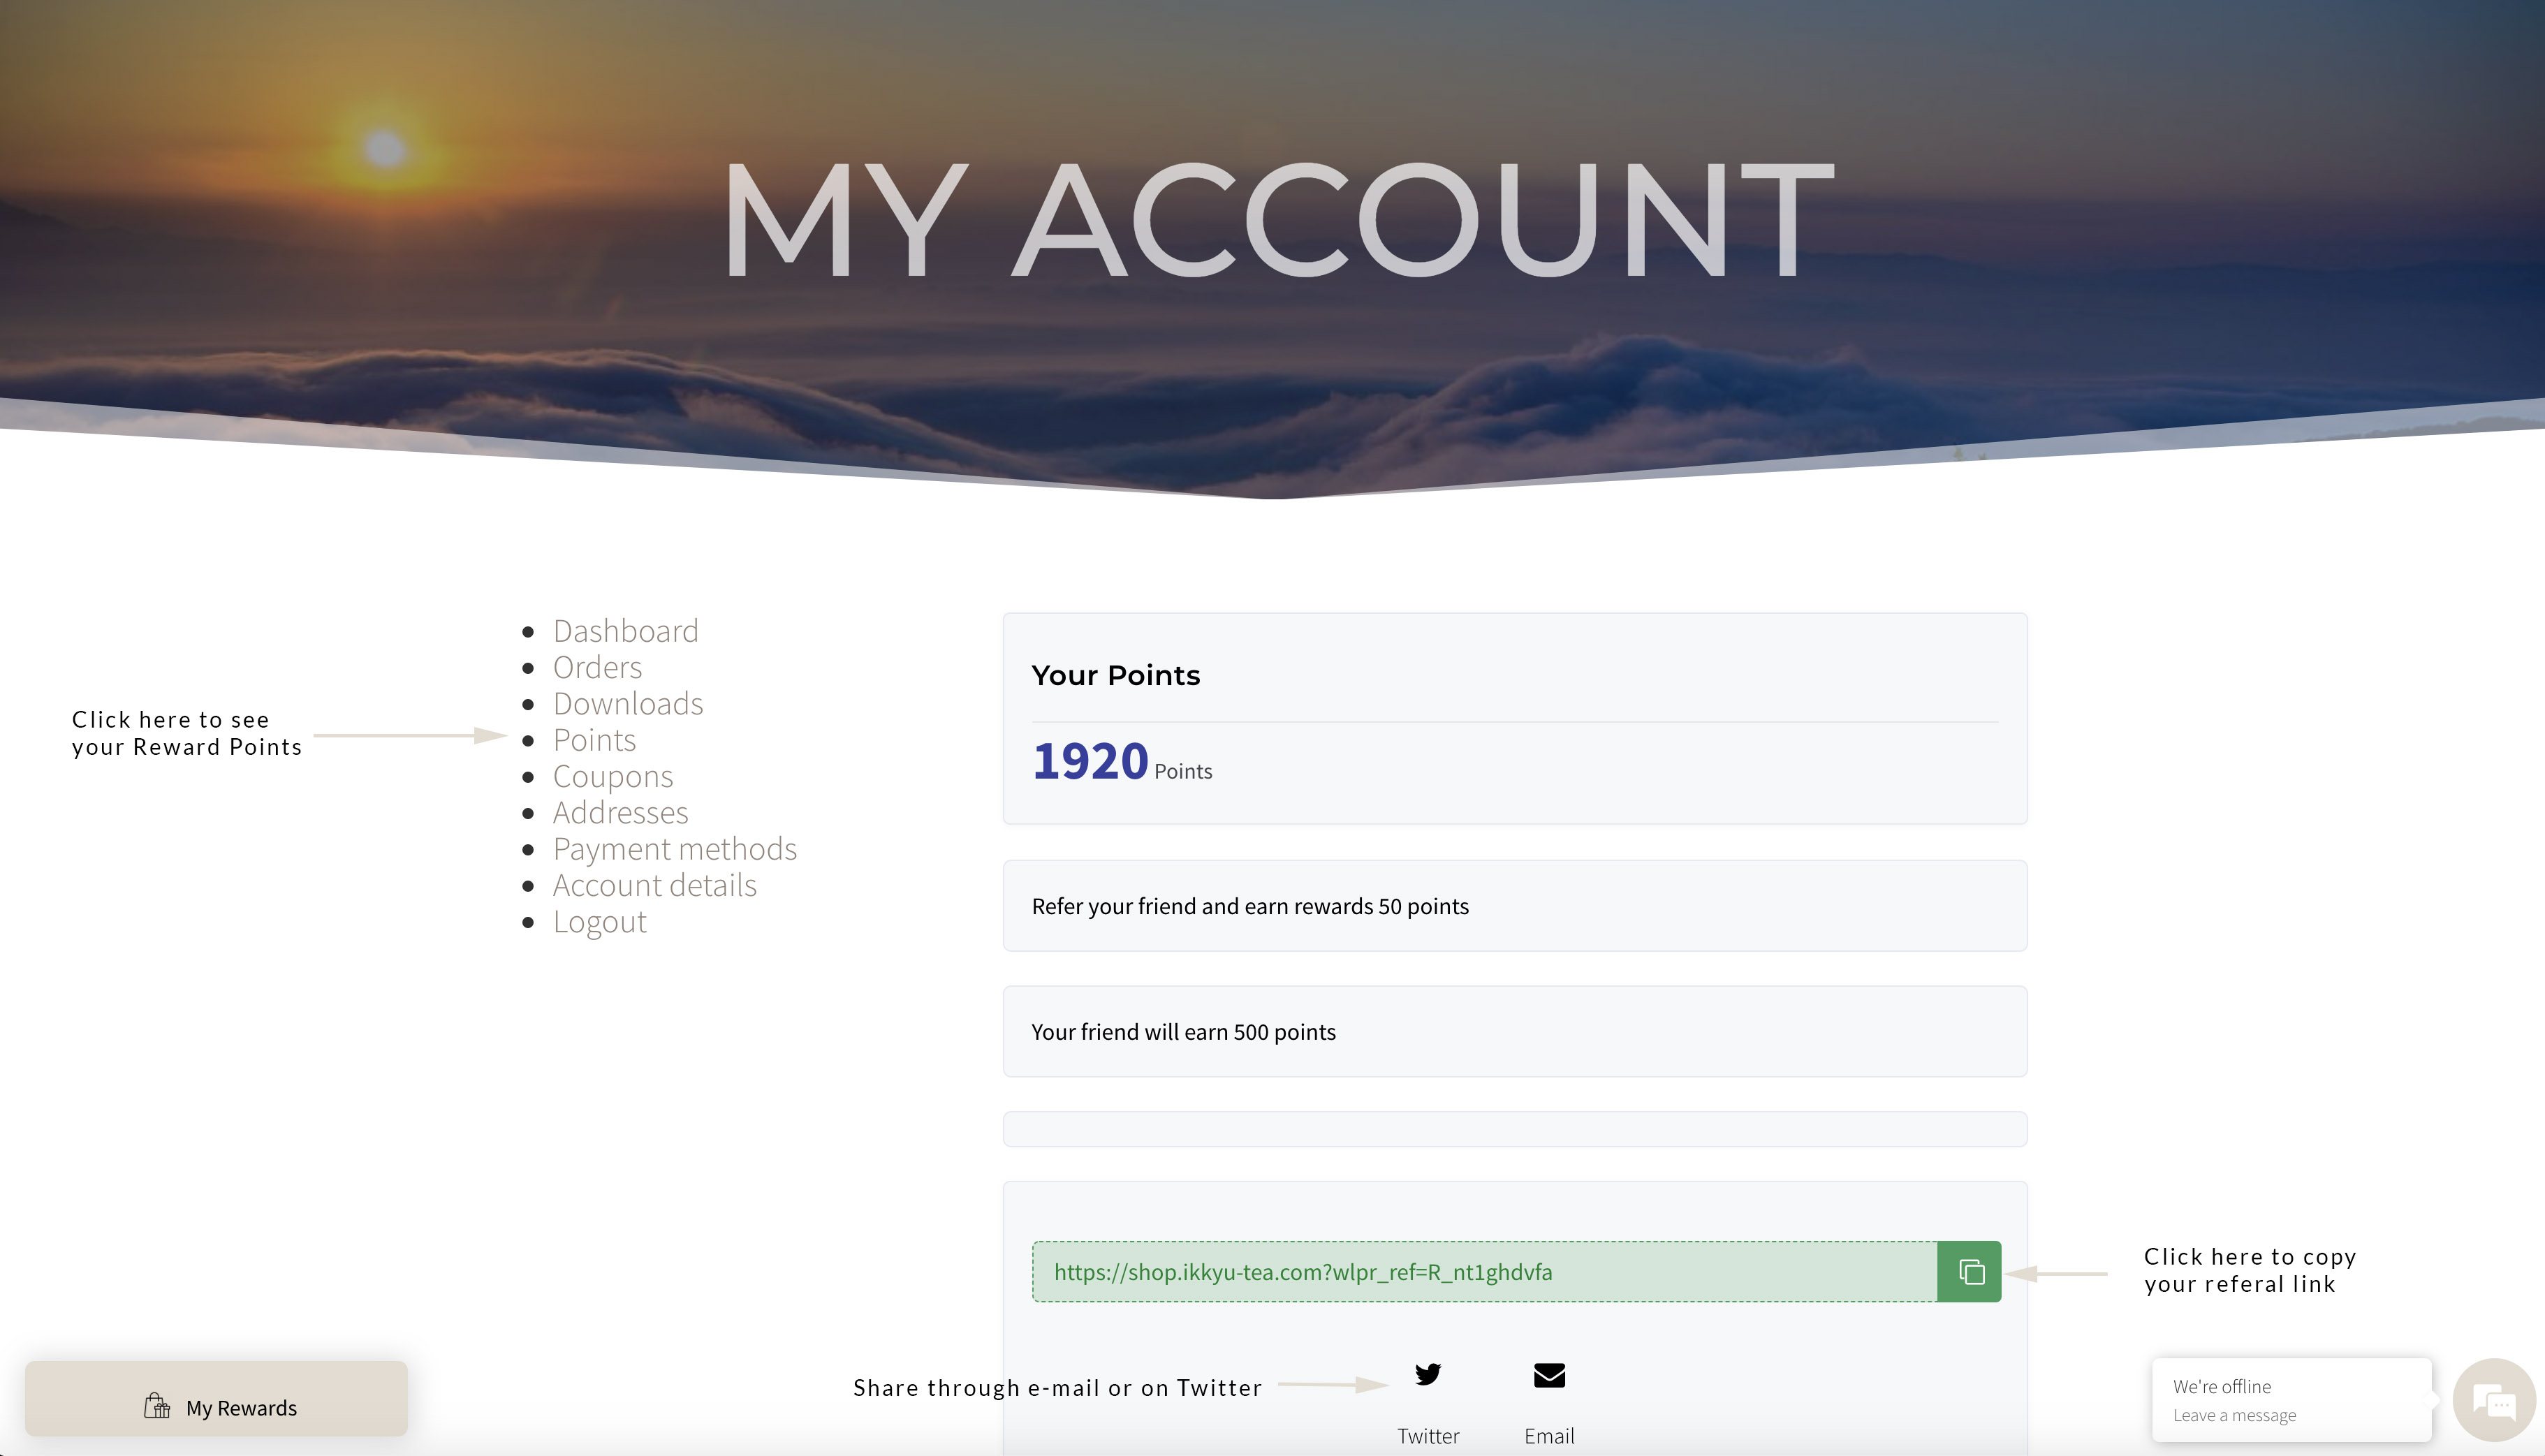
Task: Select Points in the account menu
Action: click(594, 740)
